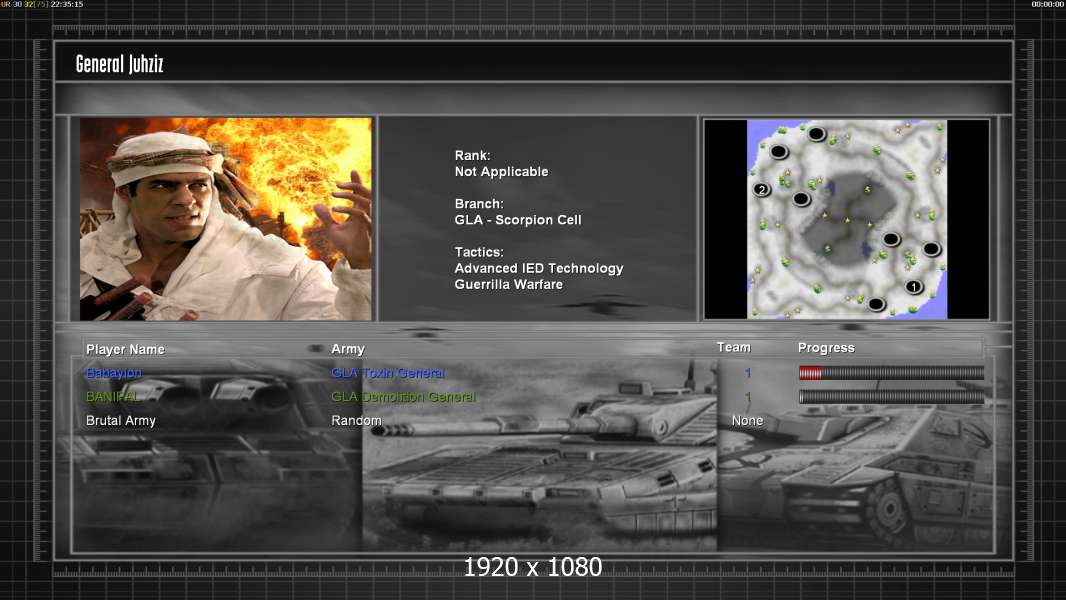Click 'Random' army for Brutal Army

pos(356,421)
